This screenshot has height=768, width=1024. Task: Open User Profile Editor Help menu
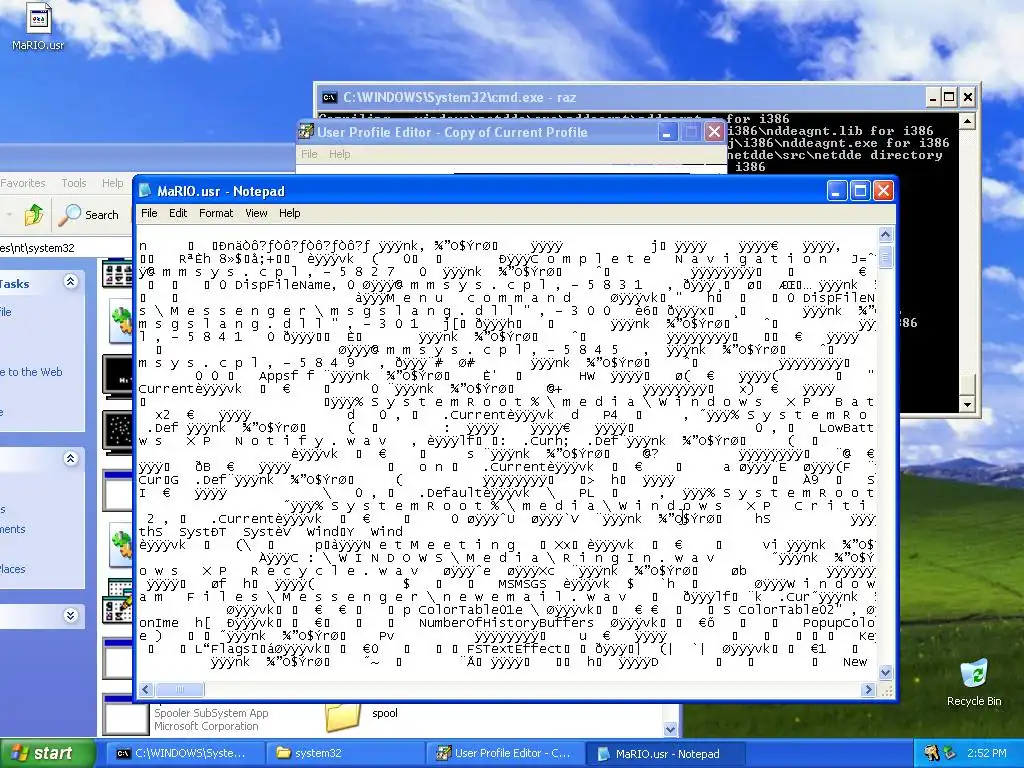(x=339, y=154)
